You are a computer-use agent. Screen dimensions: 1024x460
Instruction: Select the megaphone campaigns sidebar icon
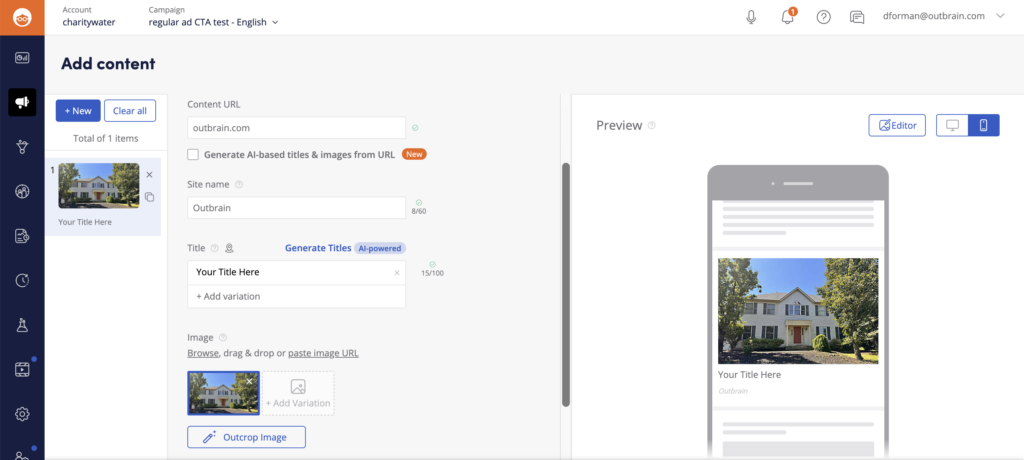(22, 101)
